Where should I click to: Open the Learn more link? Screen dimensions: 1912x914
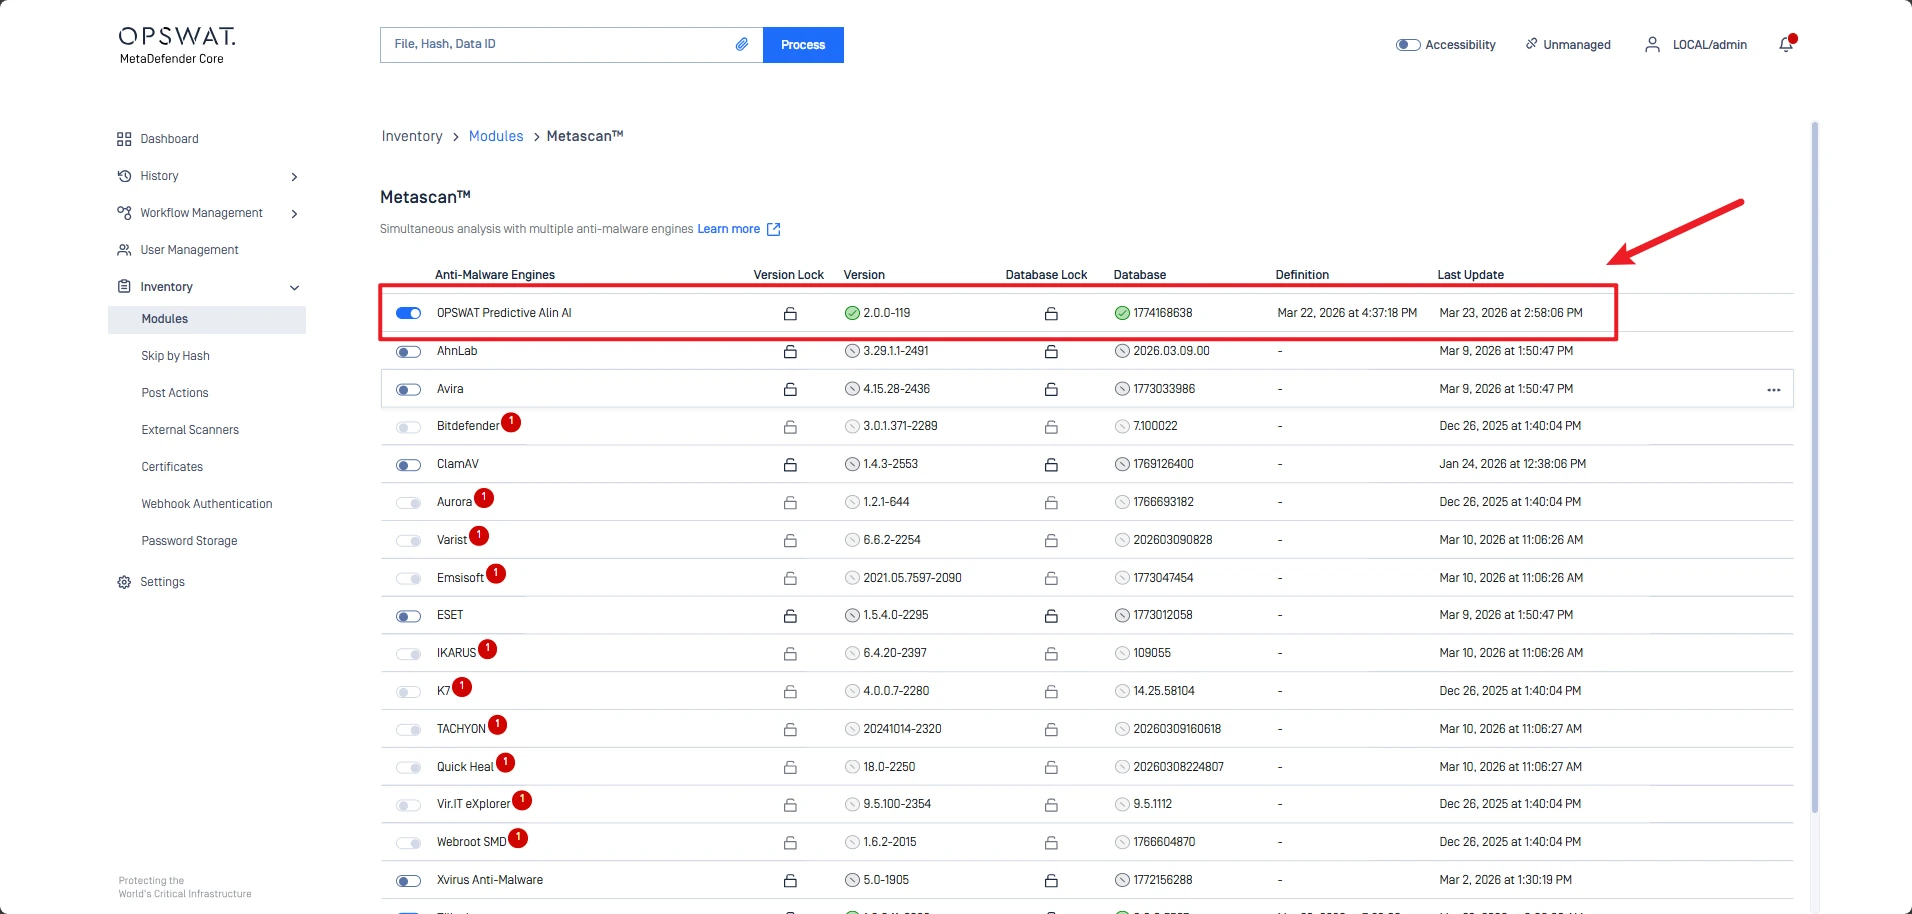click(729, 229)
